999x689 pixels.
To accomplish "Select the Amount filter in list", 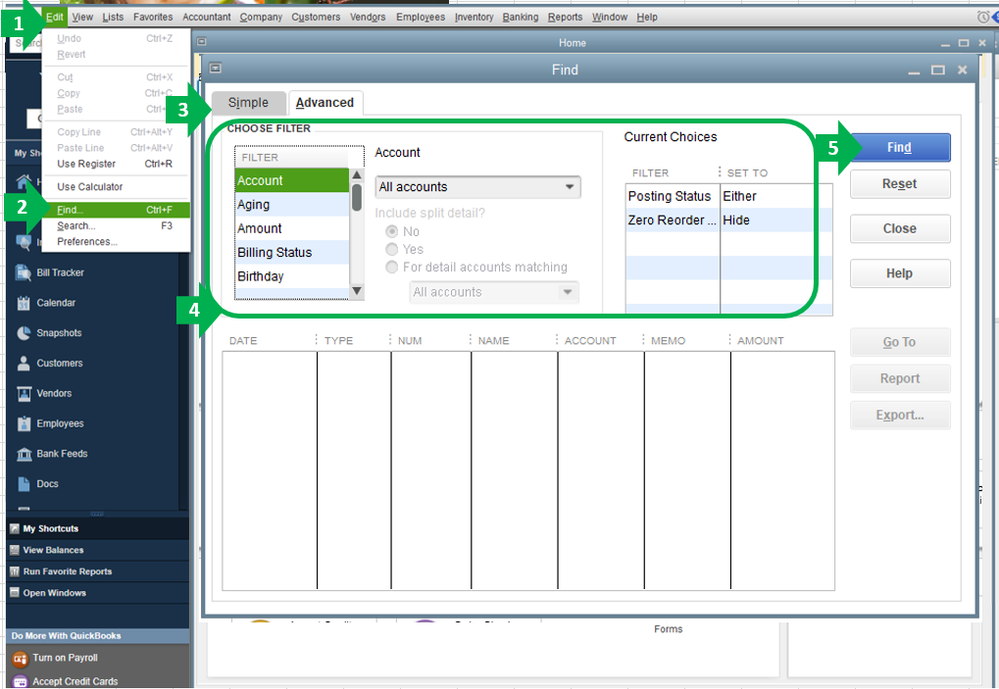I will click(x=292, y=228).
